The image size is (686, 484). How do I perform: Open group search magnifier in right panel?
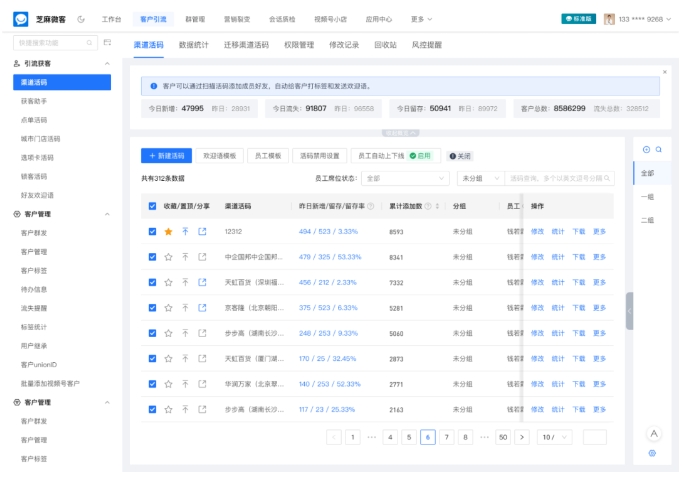point(659,150)
